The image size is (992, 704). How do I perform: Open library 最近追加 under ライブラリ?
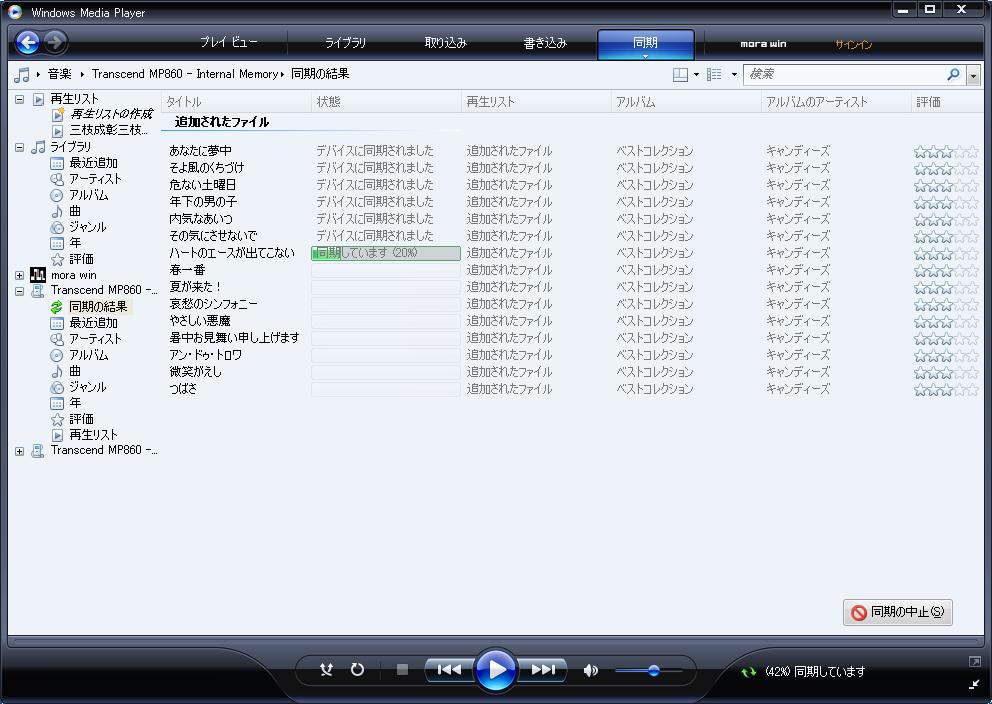93,163
